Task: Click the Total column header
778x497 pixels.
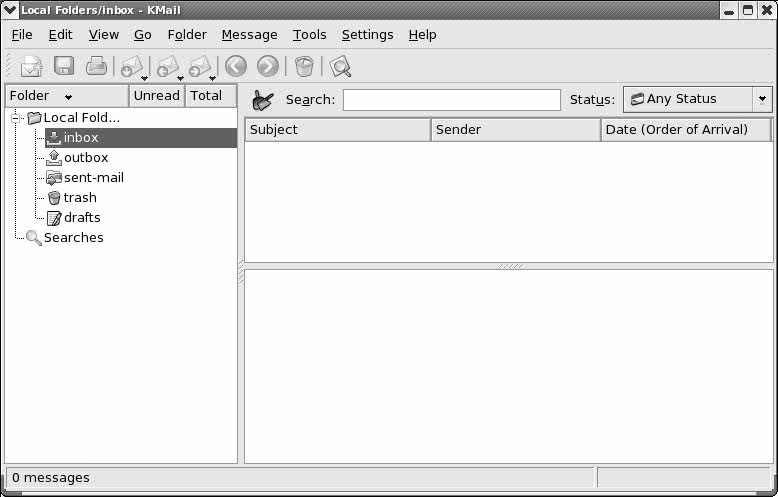Action: 210,96
